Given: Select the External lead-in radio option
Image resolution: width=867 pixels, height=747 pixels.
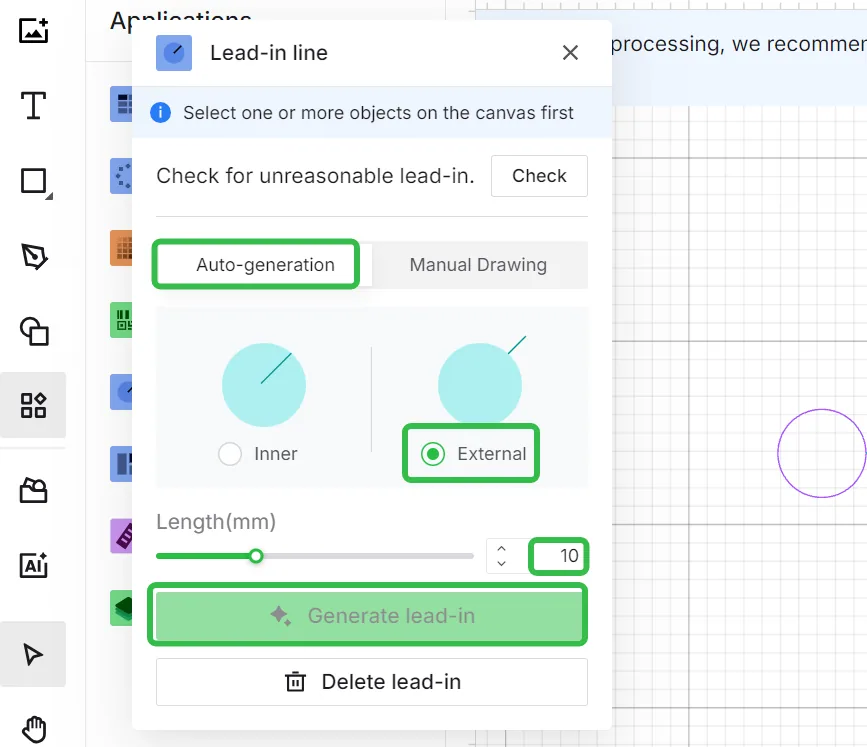Looking at the screenshot, I should (433, 454).
